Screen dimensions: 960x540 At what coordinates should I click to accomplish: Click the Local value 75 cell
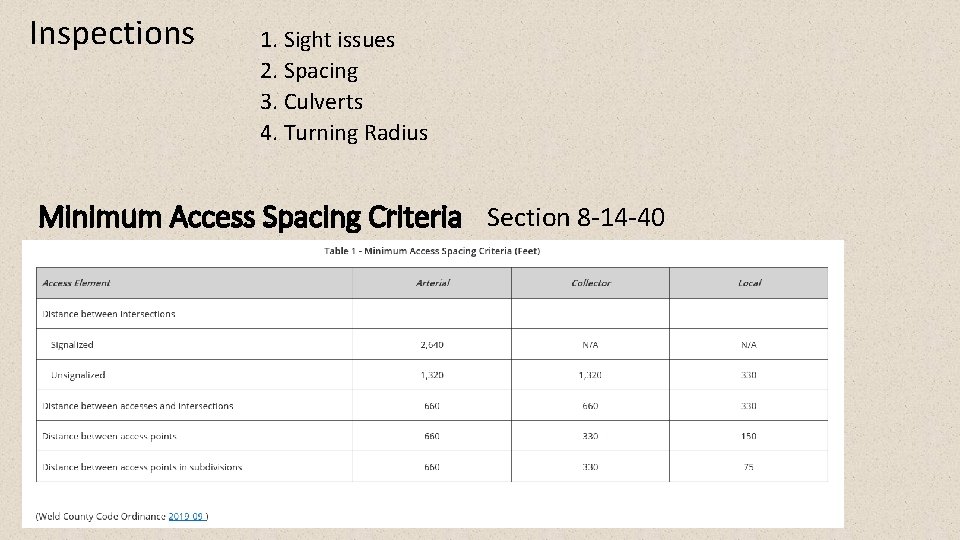[749, 467]
